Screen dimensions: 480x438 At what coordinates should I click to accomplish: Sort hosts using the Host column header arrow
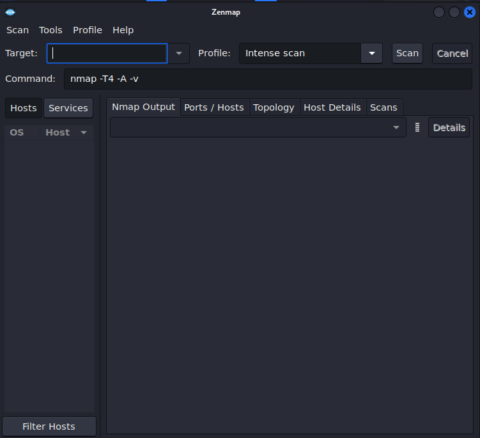click(x=84, y=132)
